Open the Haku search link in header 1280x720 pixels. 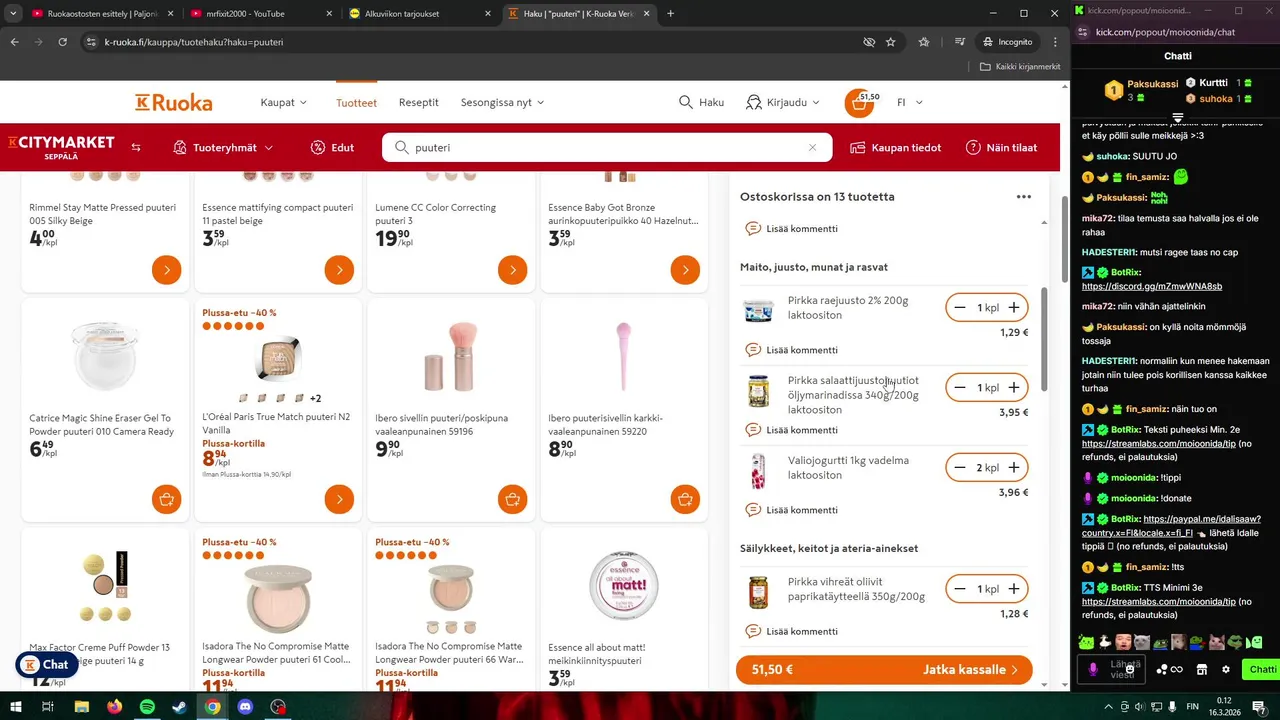(x=701, y=102)
